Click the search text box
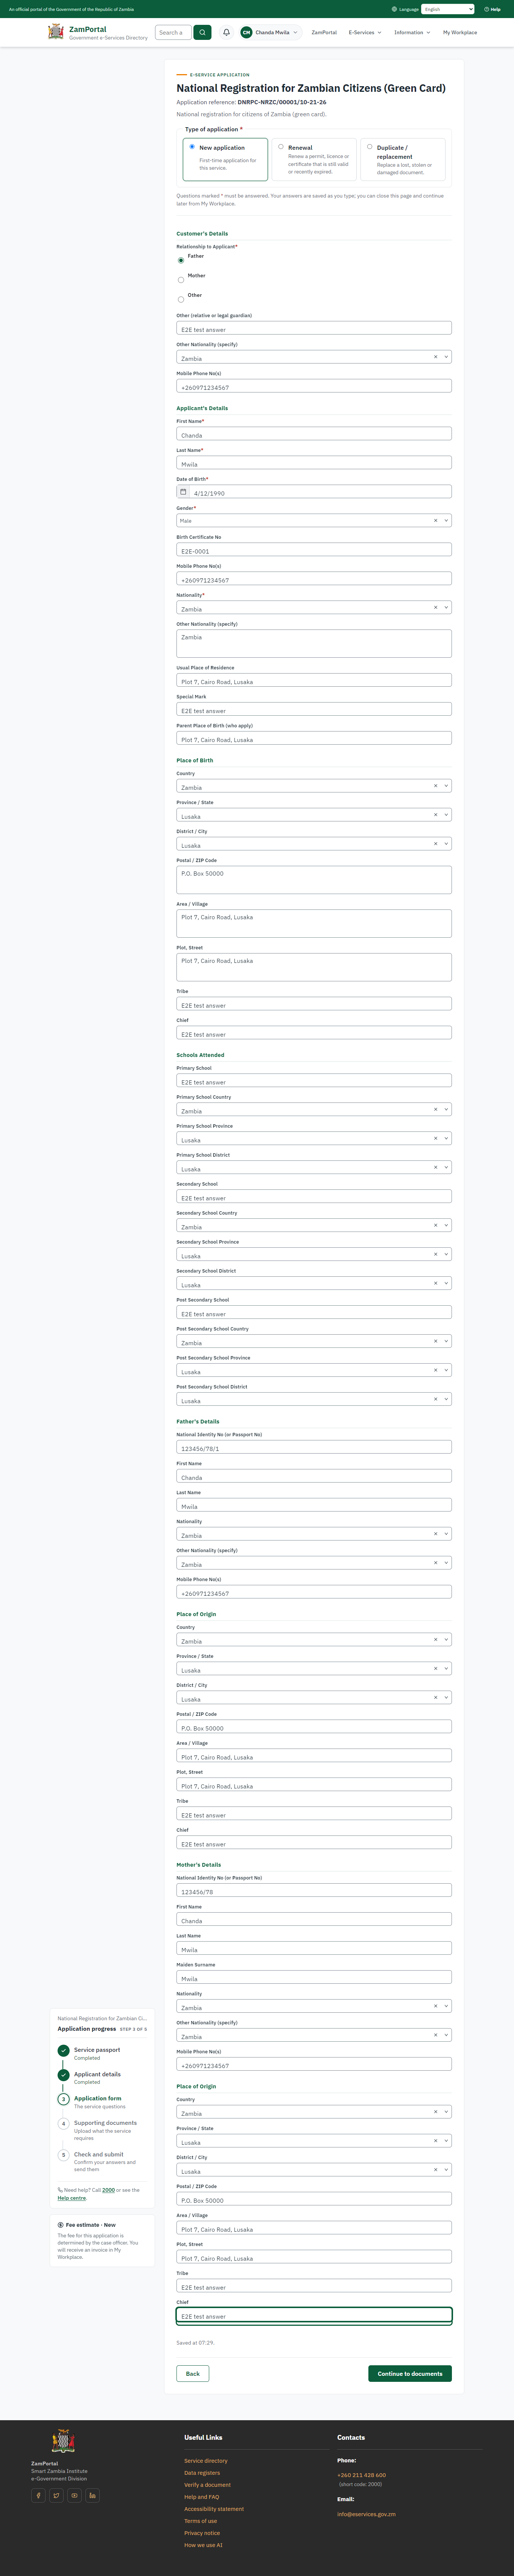The image size is (514, 2576). click(x=173, y=32)
